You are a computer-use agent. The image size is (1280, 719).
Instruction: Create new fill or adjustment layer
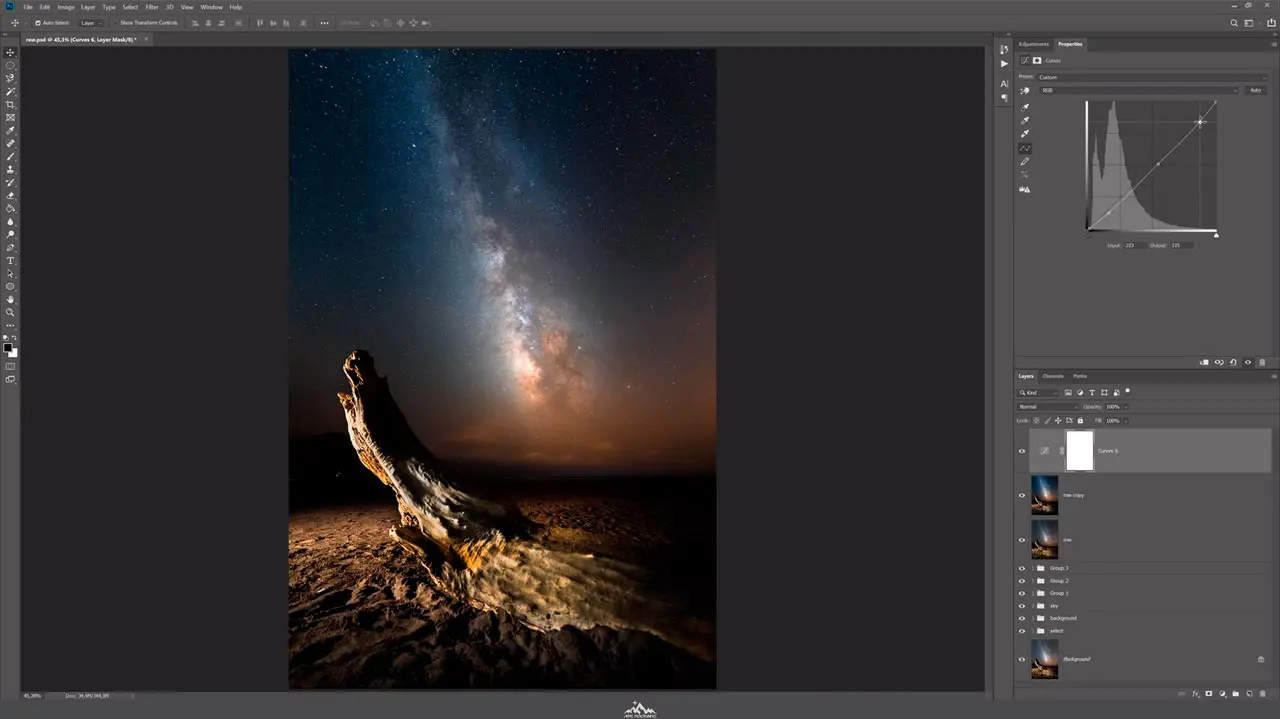click(x=1222, y=693)
